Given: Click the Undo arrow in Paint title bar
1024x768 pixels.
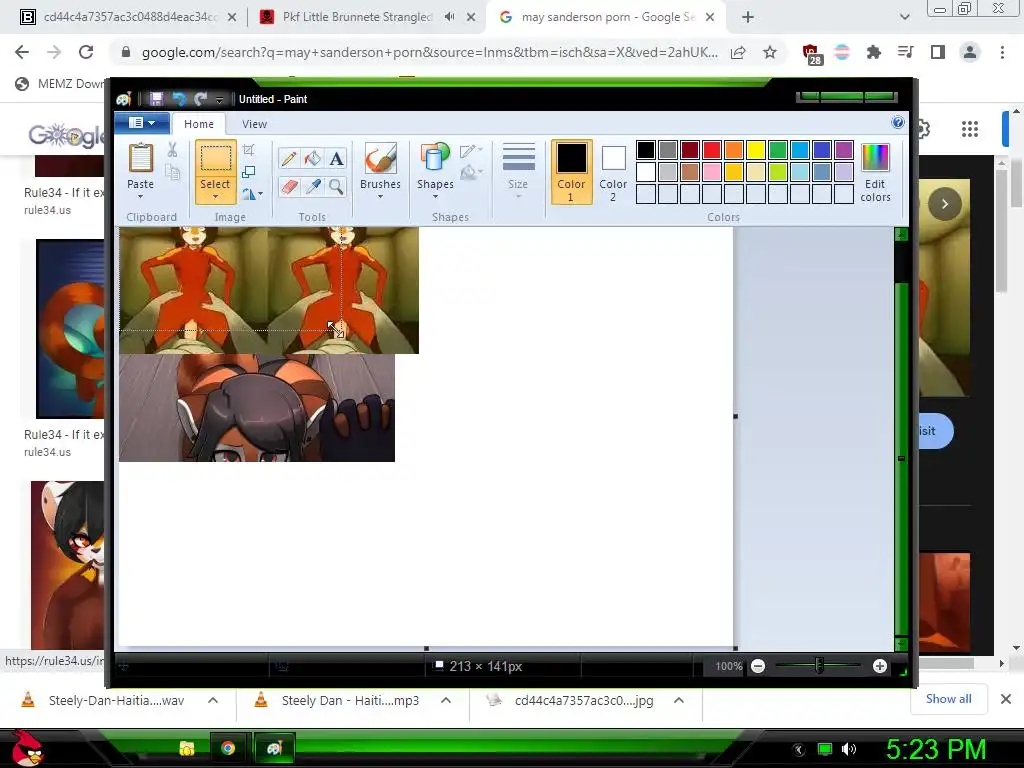Looking at the screenshot, I should [178, 99].
